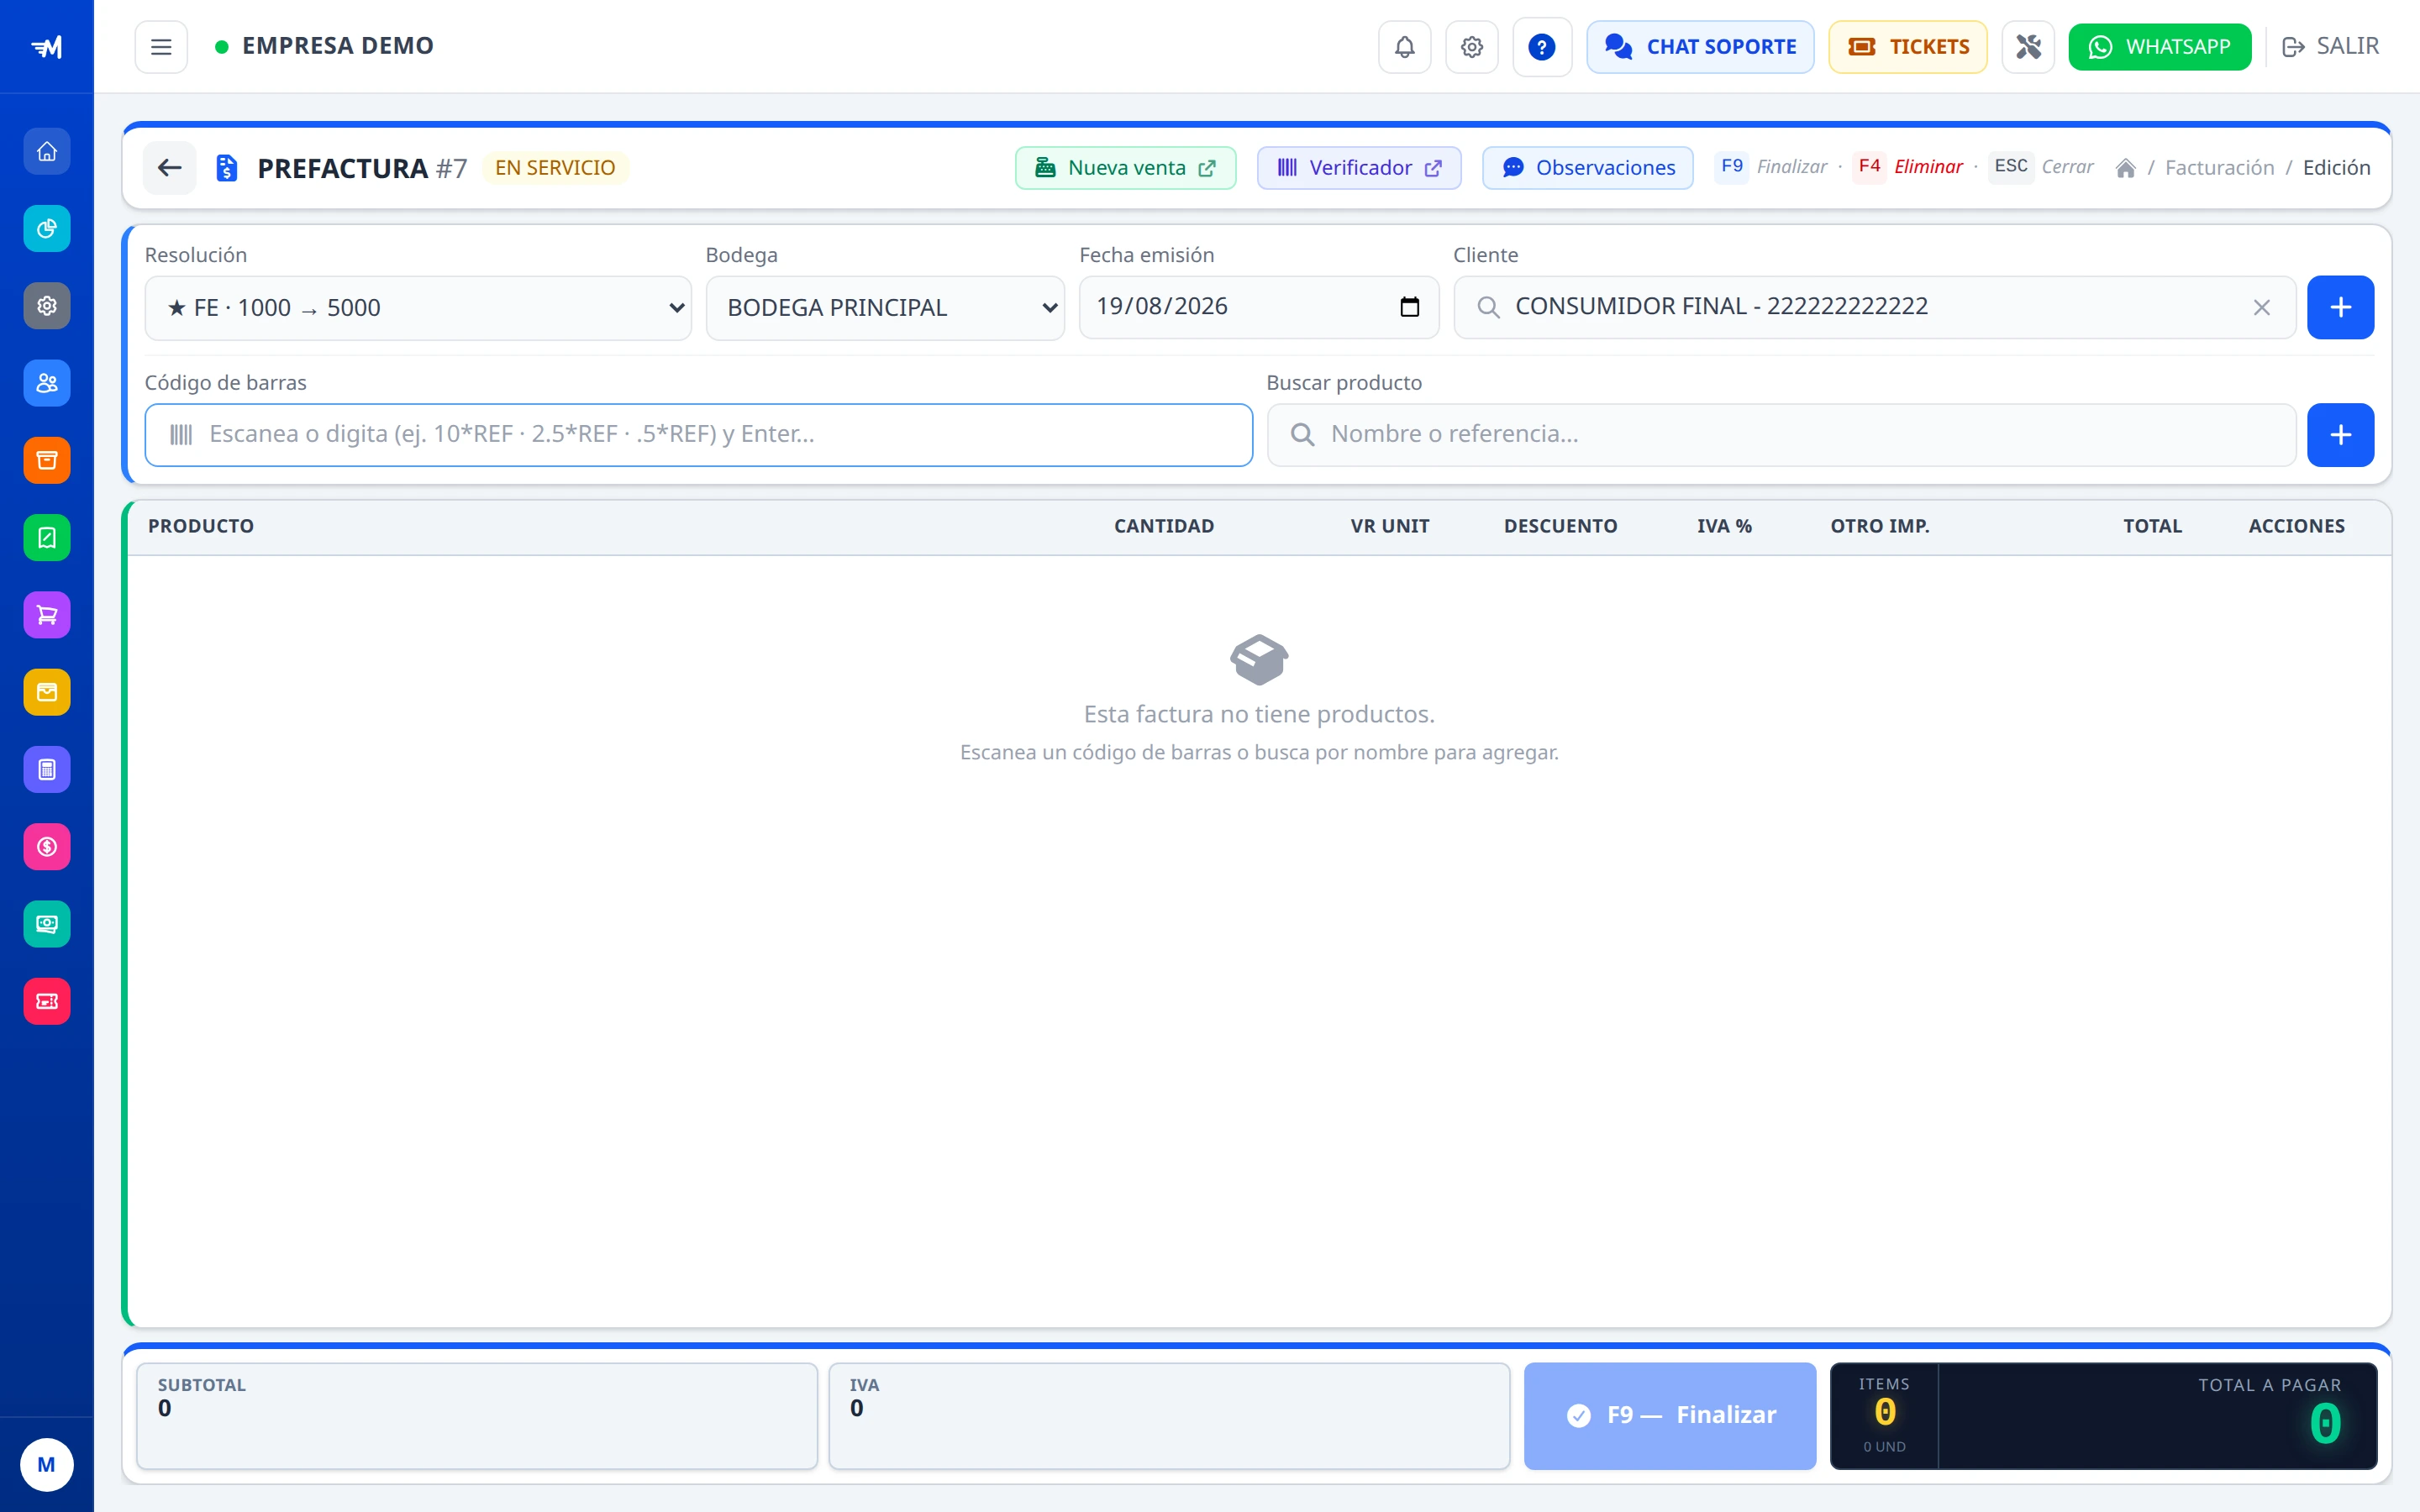The width and height of the screenshot is (2420, 1512).
Task: Click Facturación in the breadcrumb
Action: tap(2219, 168)
